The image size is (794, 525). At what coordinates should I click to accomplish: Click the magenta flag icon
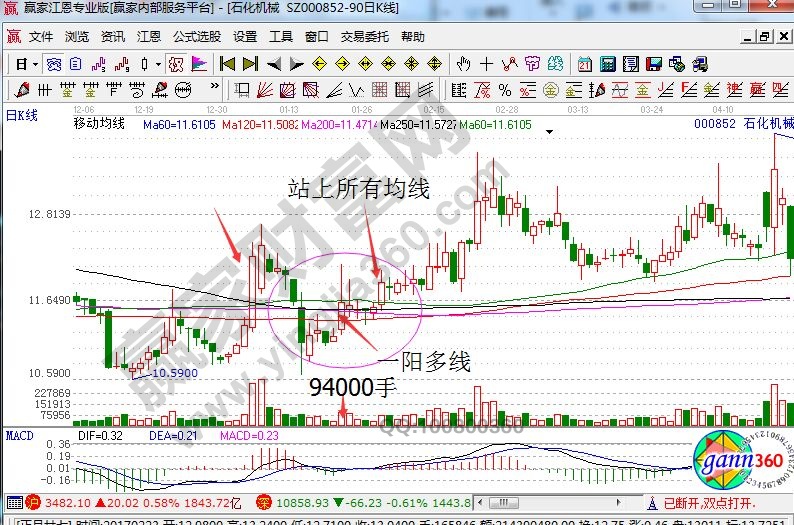(199, 64)
